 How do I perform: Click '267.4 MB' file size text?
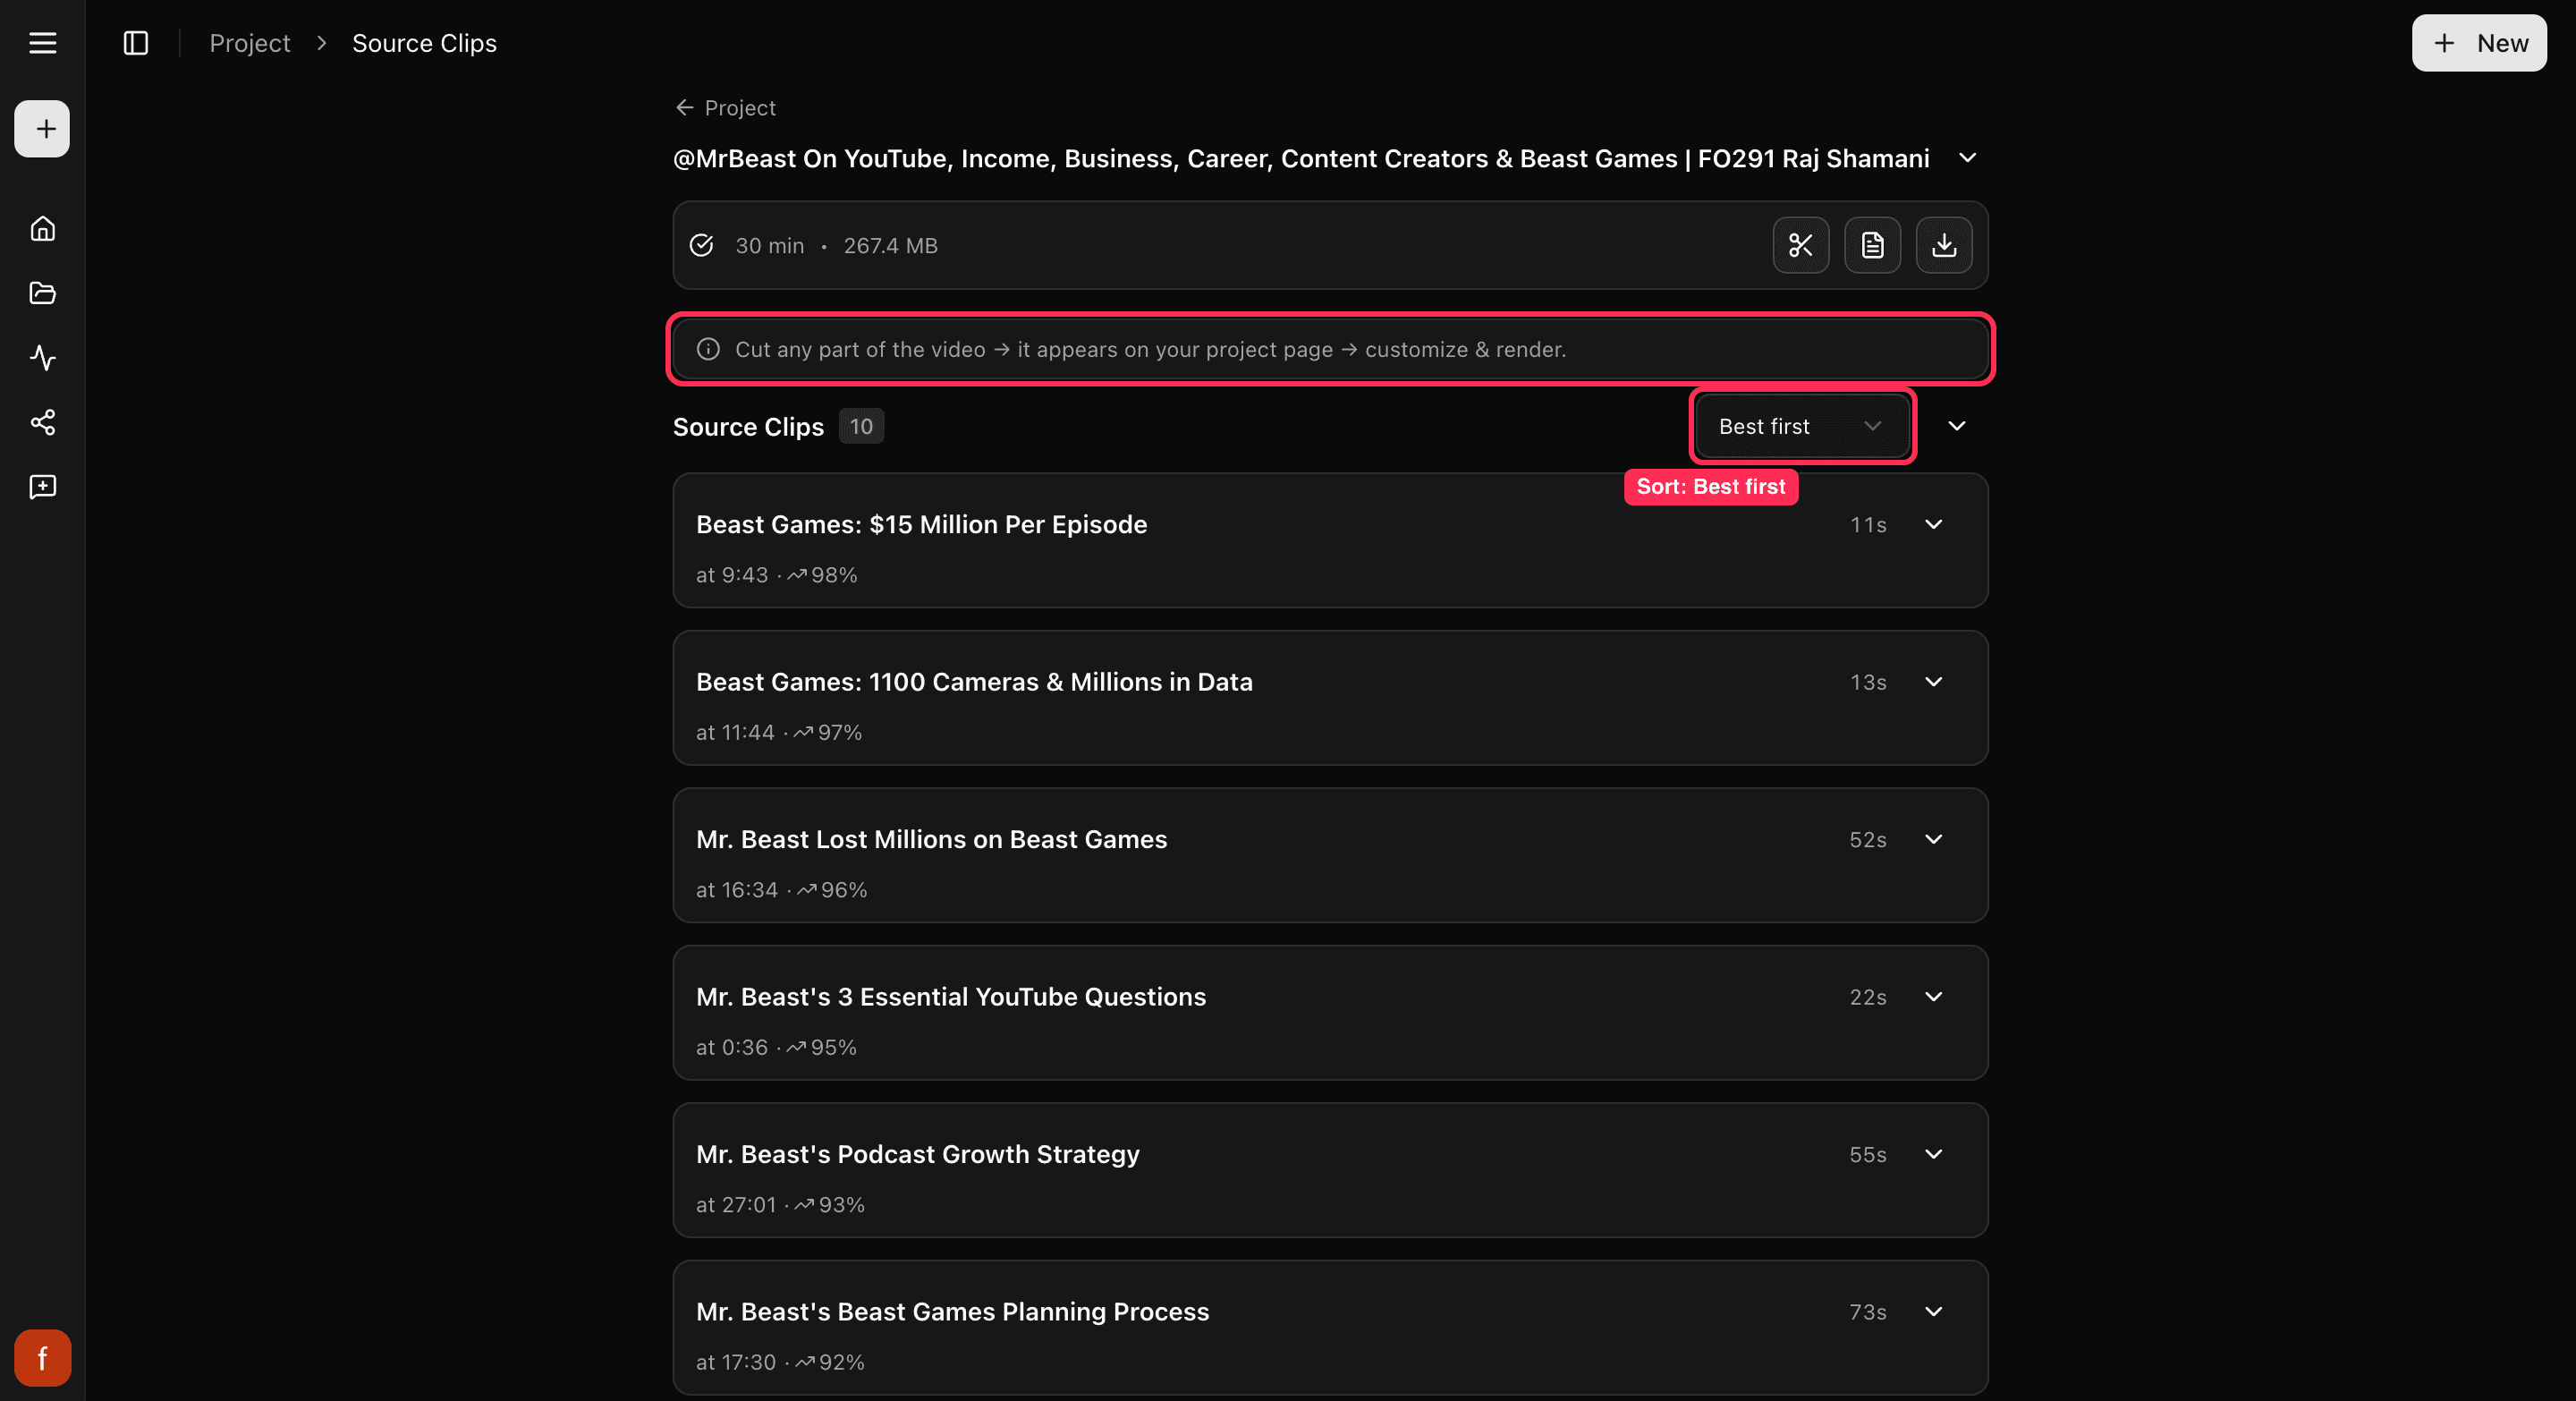pos(890,245)
